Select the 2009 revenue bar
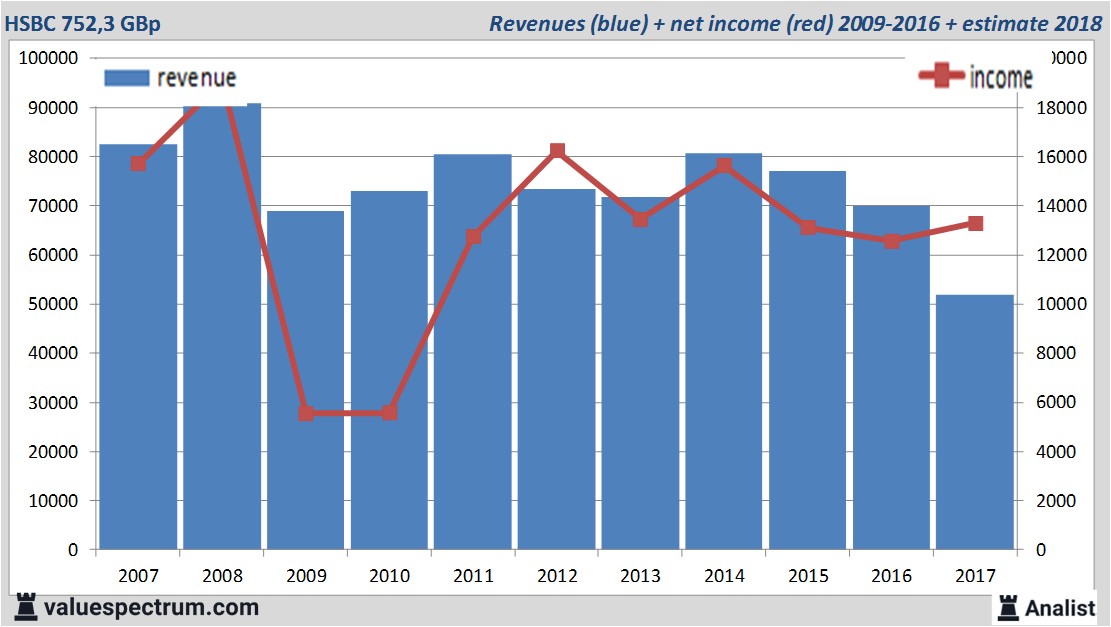The height and width of the screenshot is (627, 1111). (305, 380)
